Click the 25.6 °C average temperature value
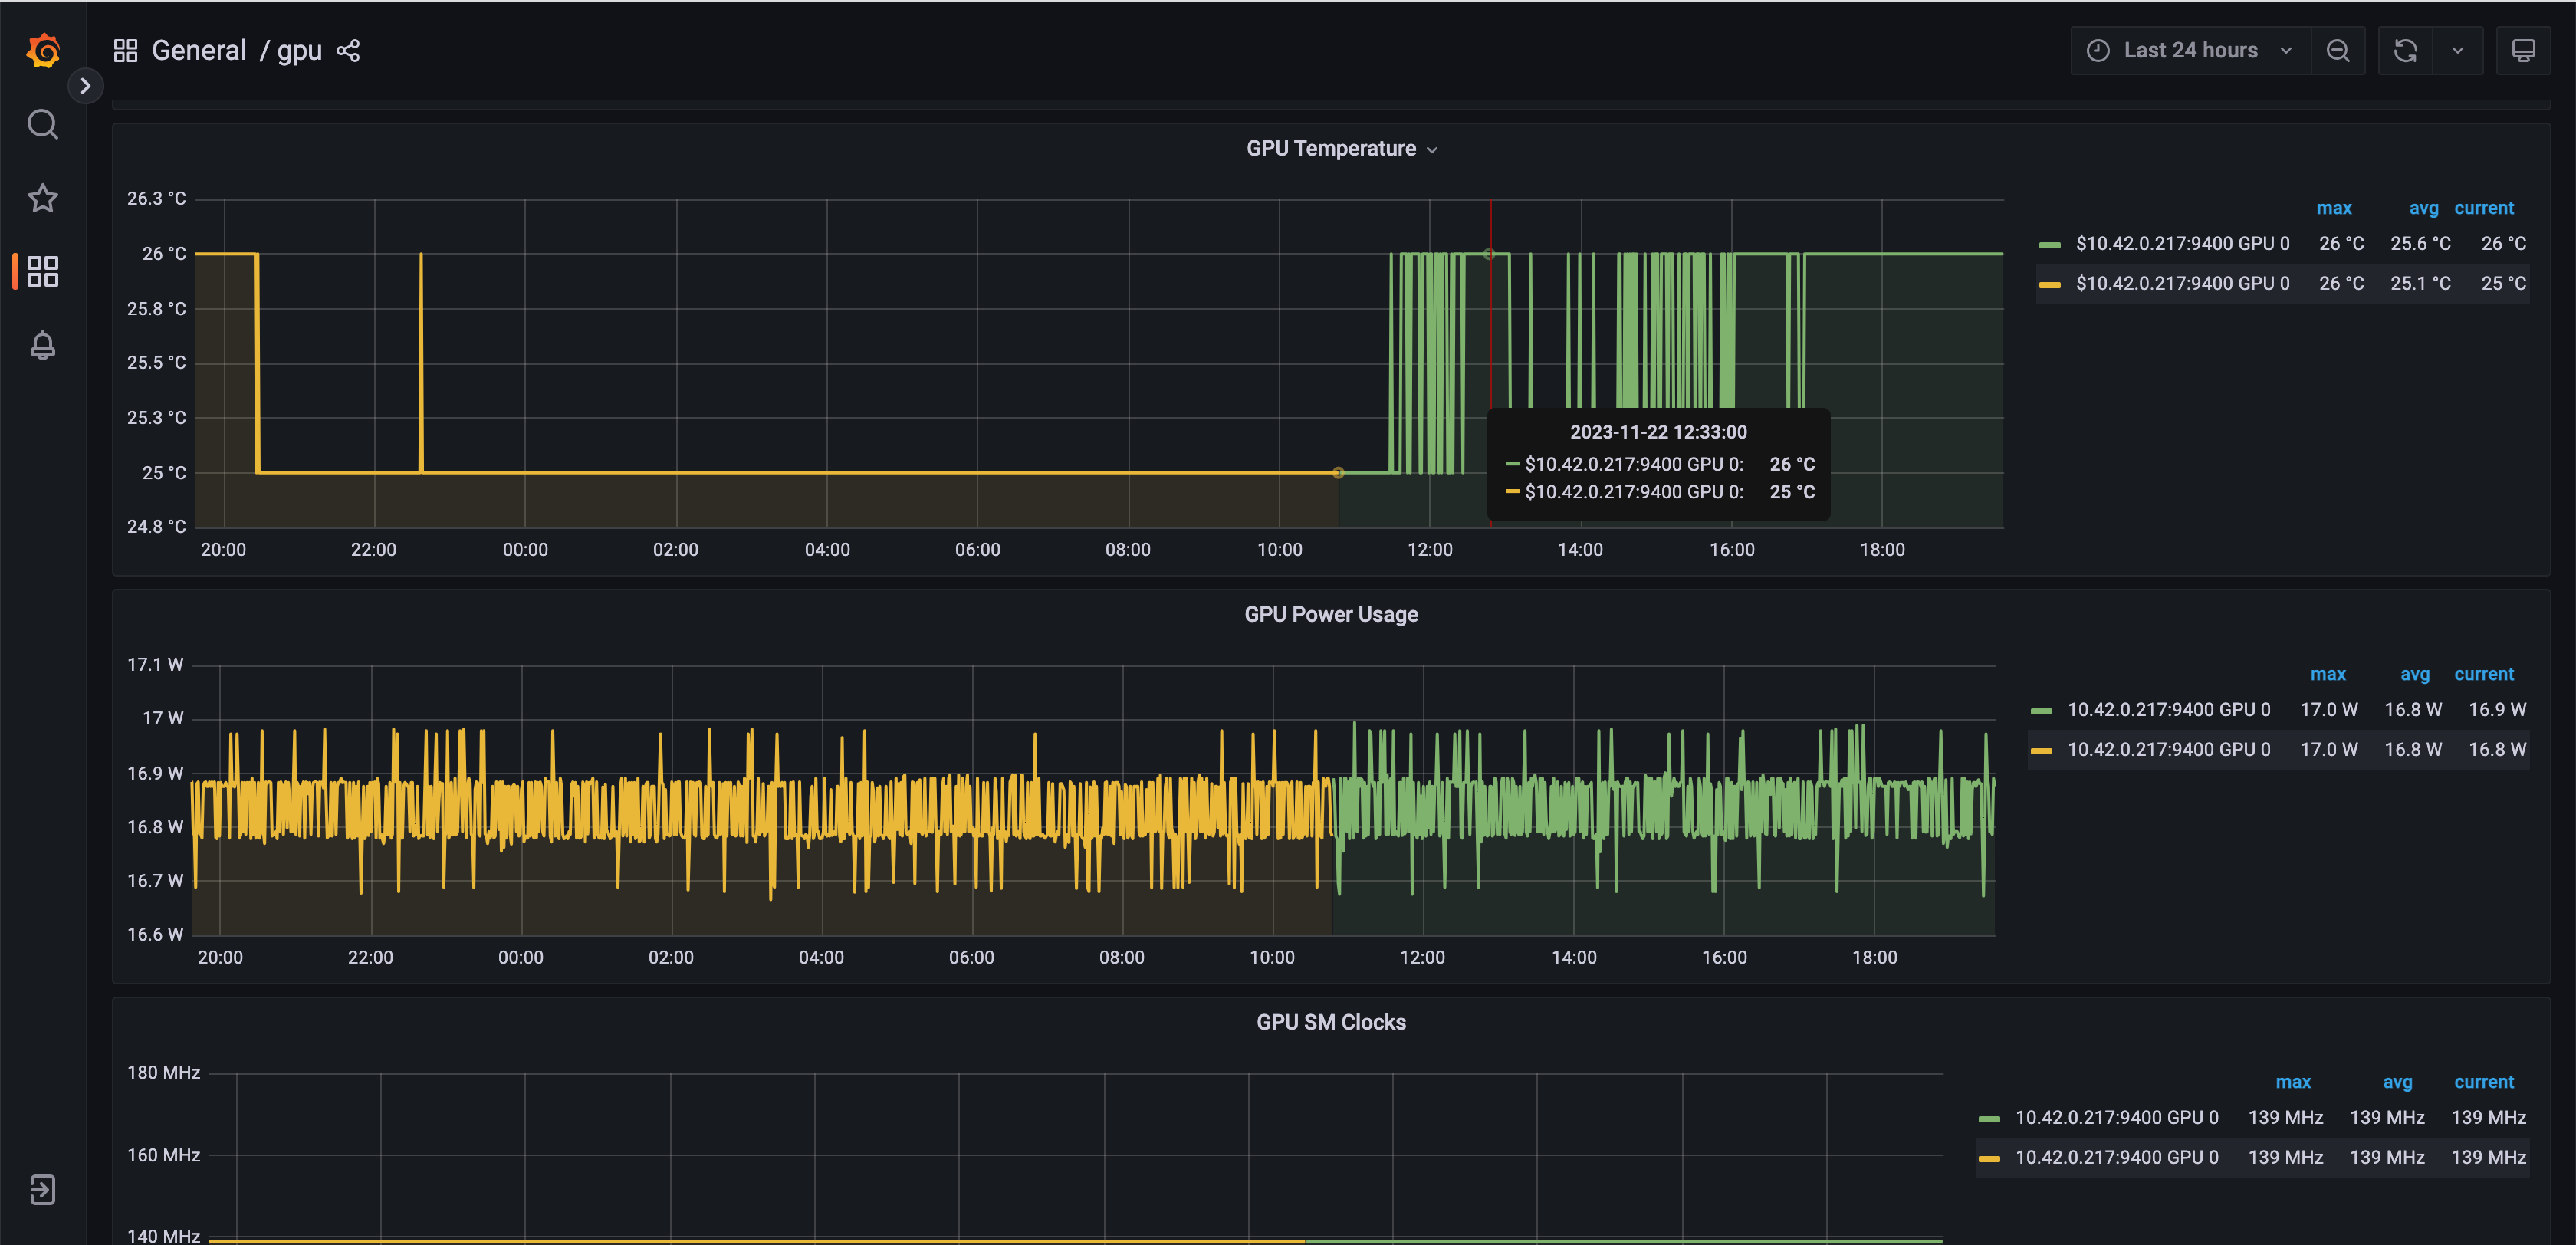Viewport: 2576px width, 1245px height. click(2420, 243)
